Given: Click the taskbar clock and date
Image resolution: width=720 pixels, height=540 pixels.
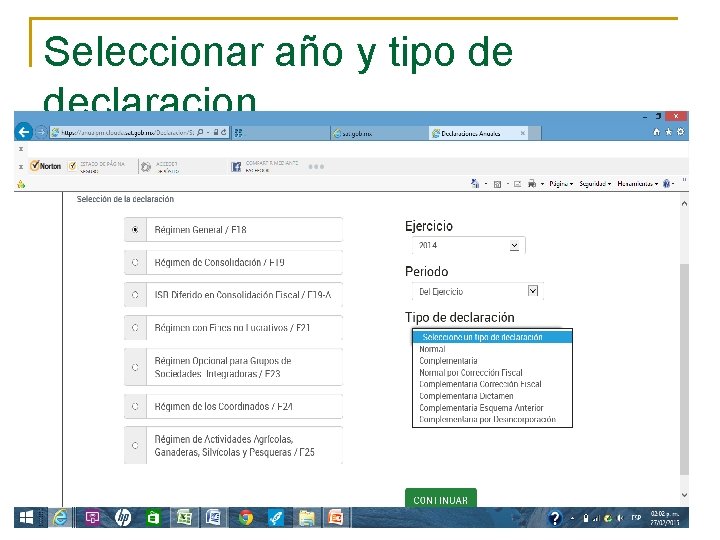Looking at the screenshot, I should coord(665,518).
